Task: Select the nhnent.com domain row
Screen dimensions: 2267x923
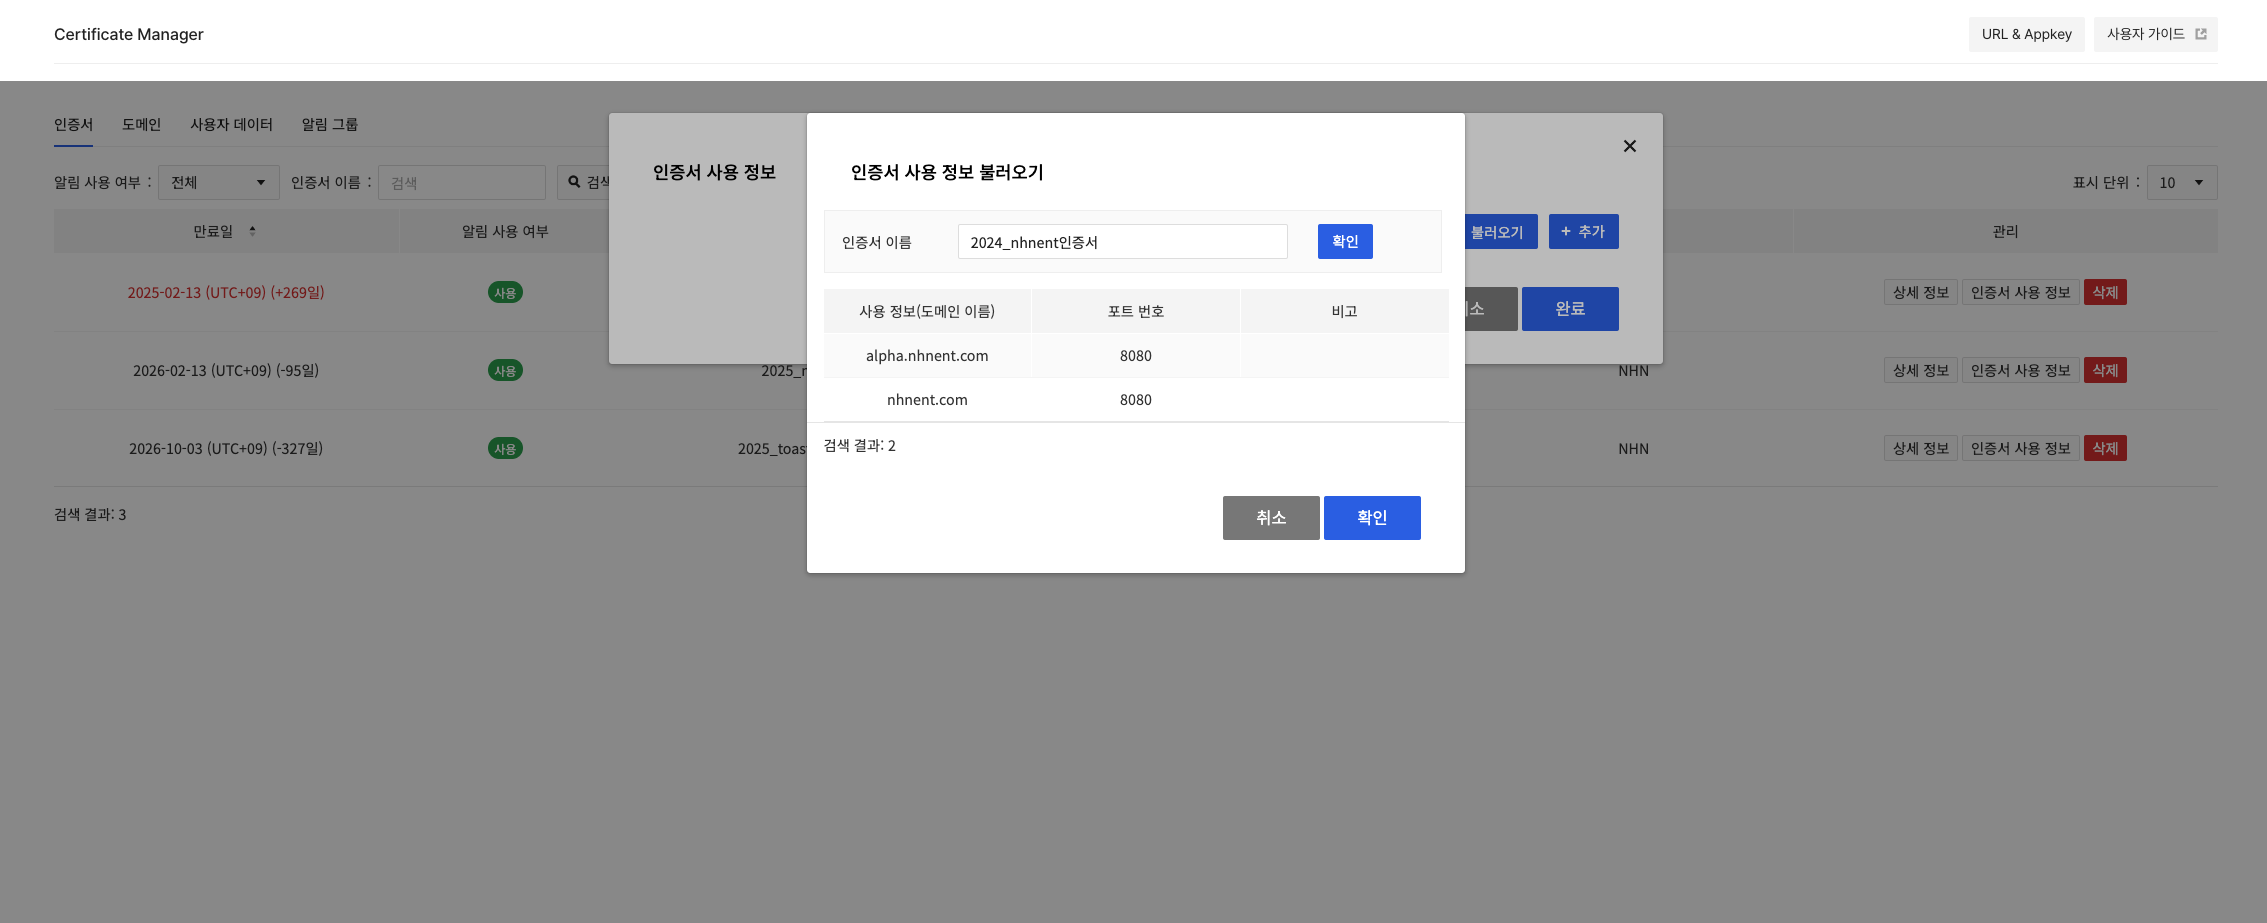Action: click(x=926, y=400)
